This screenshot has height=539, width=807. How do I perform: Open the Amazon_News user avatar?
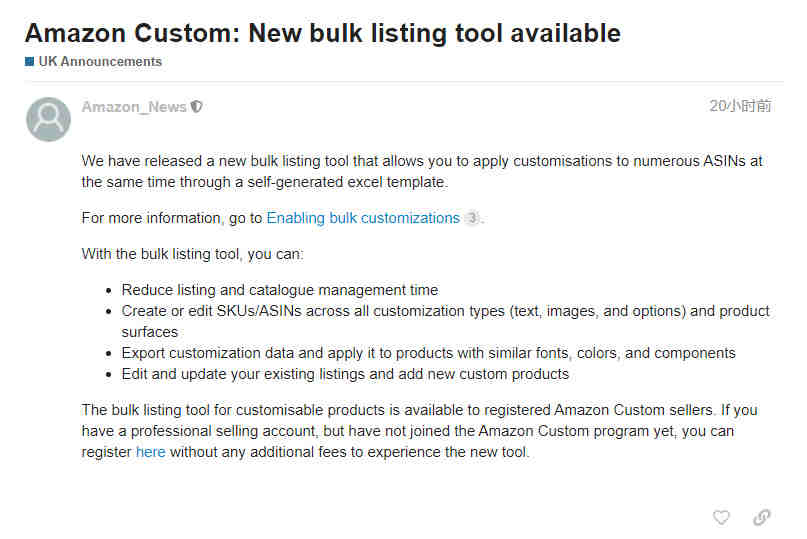click(x=48, y=119)
